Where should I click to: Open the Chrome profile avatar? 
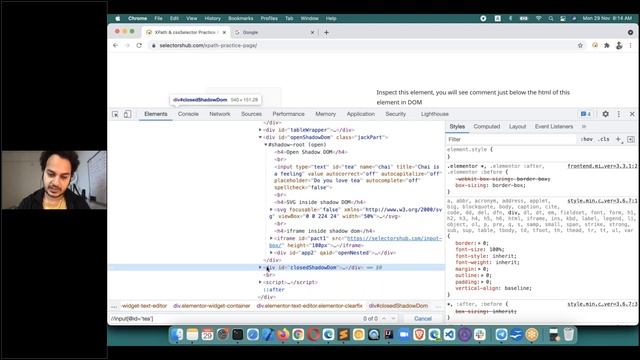tap(619, 45)
